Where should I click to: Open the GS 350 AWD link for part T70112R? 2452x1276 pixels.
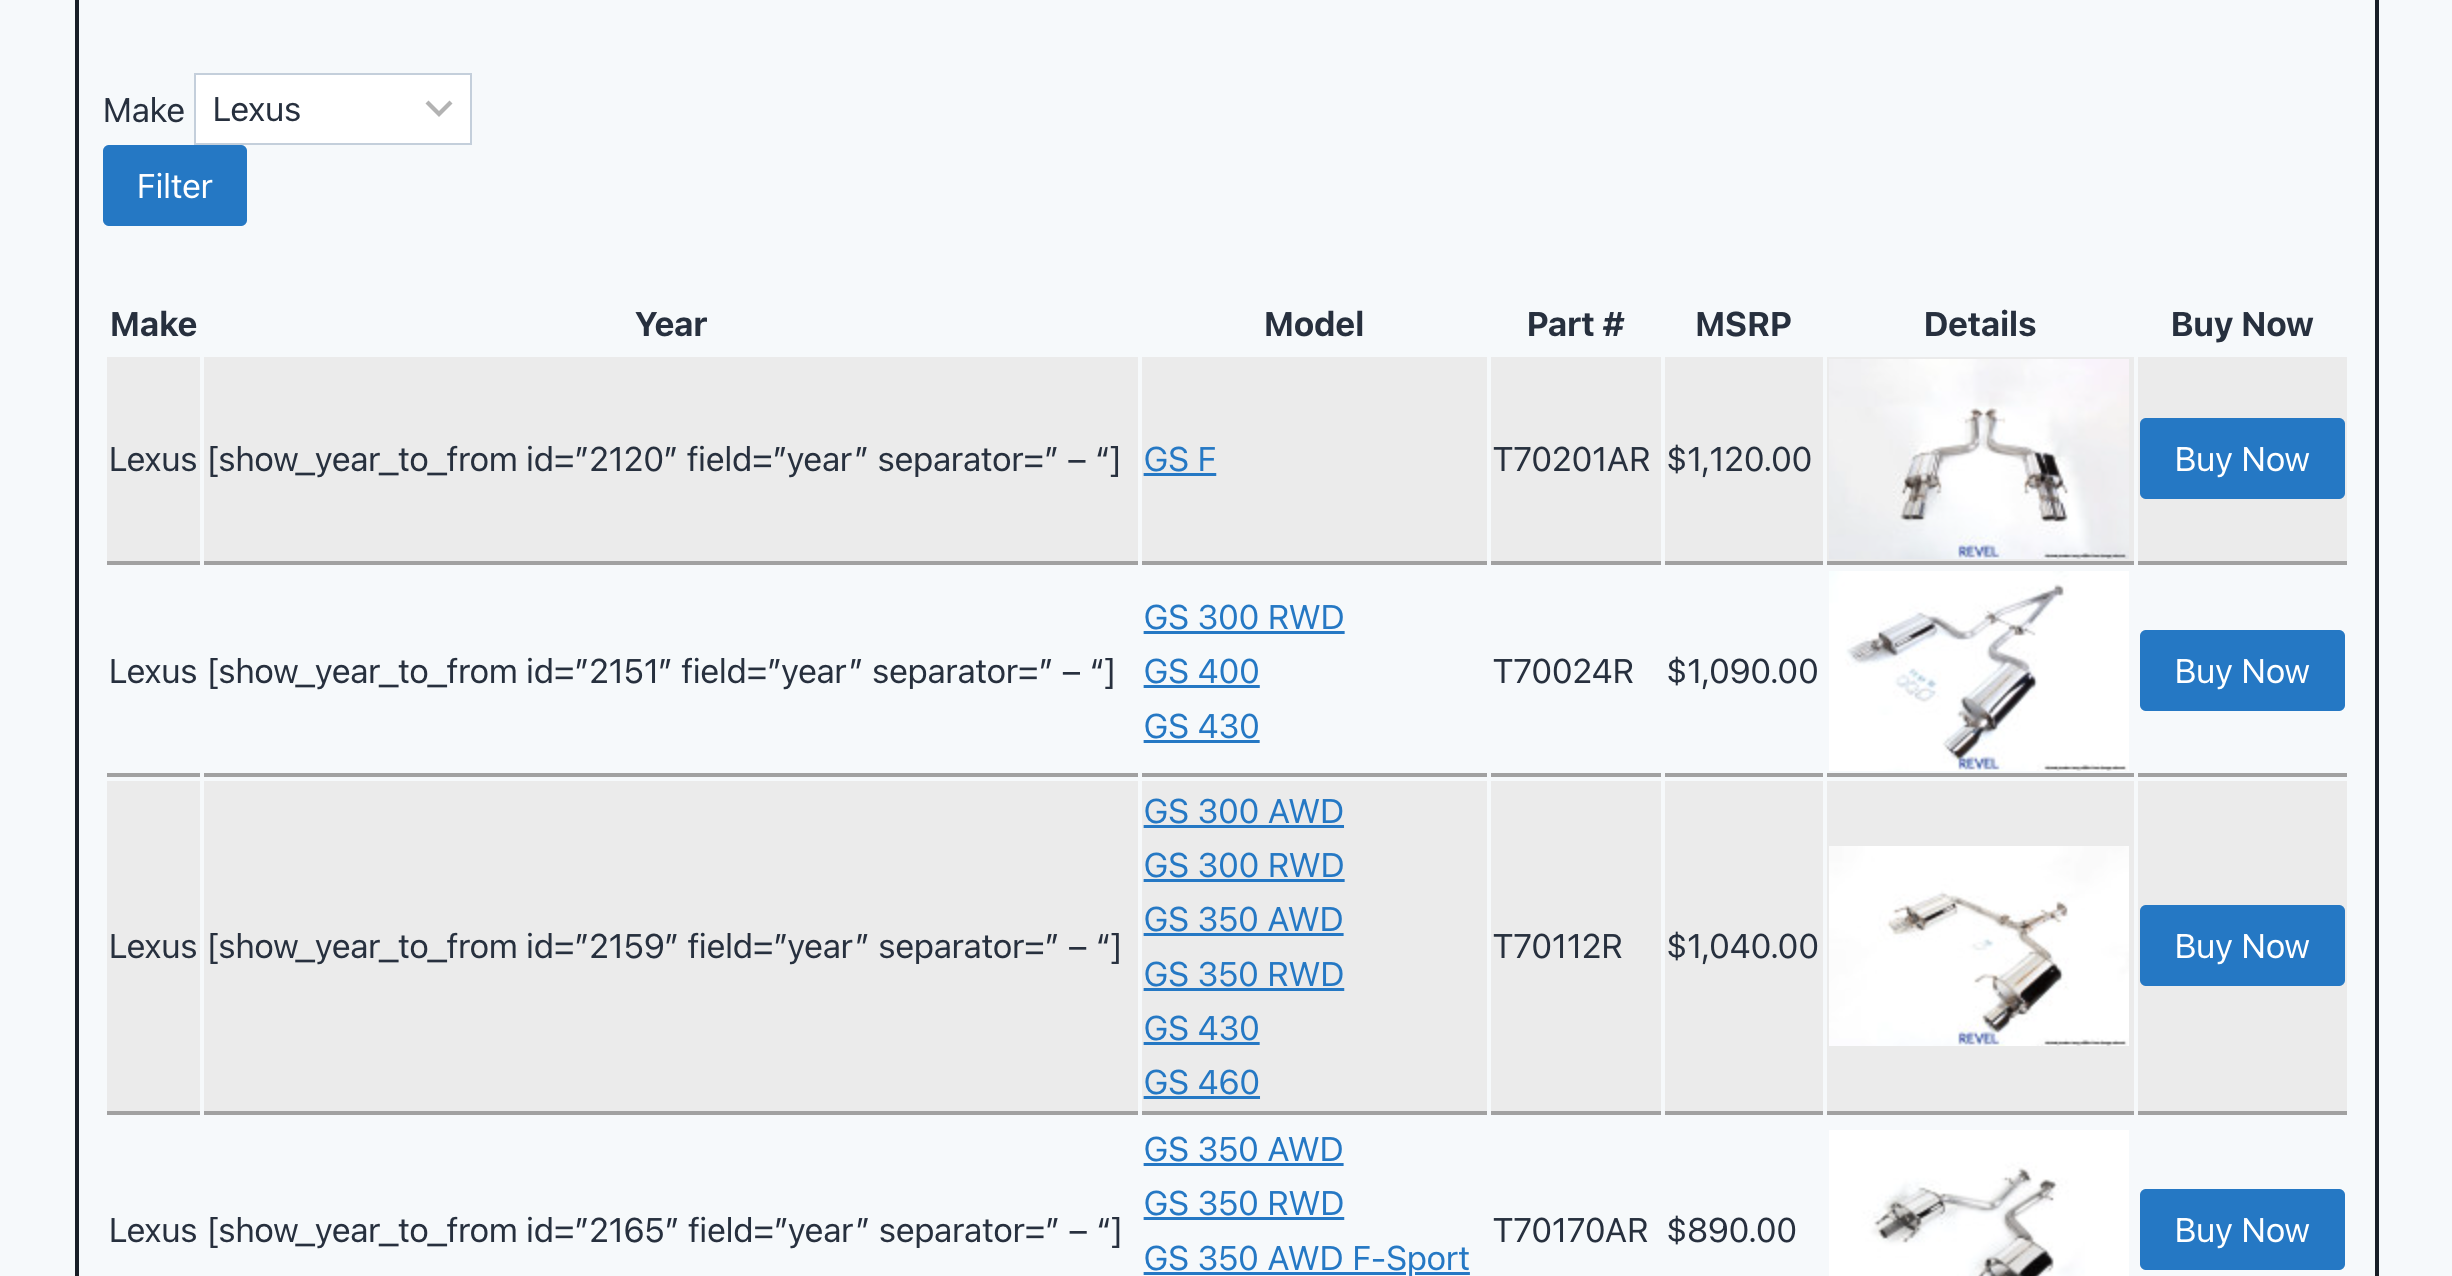coord(1244,919)
